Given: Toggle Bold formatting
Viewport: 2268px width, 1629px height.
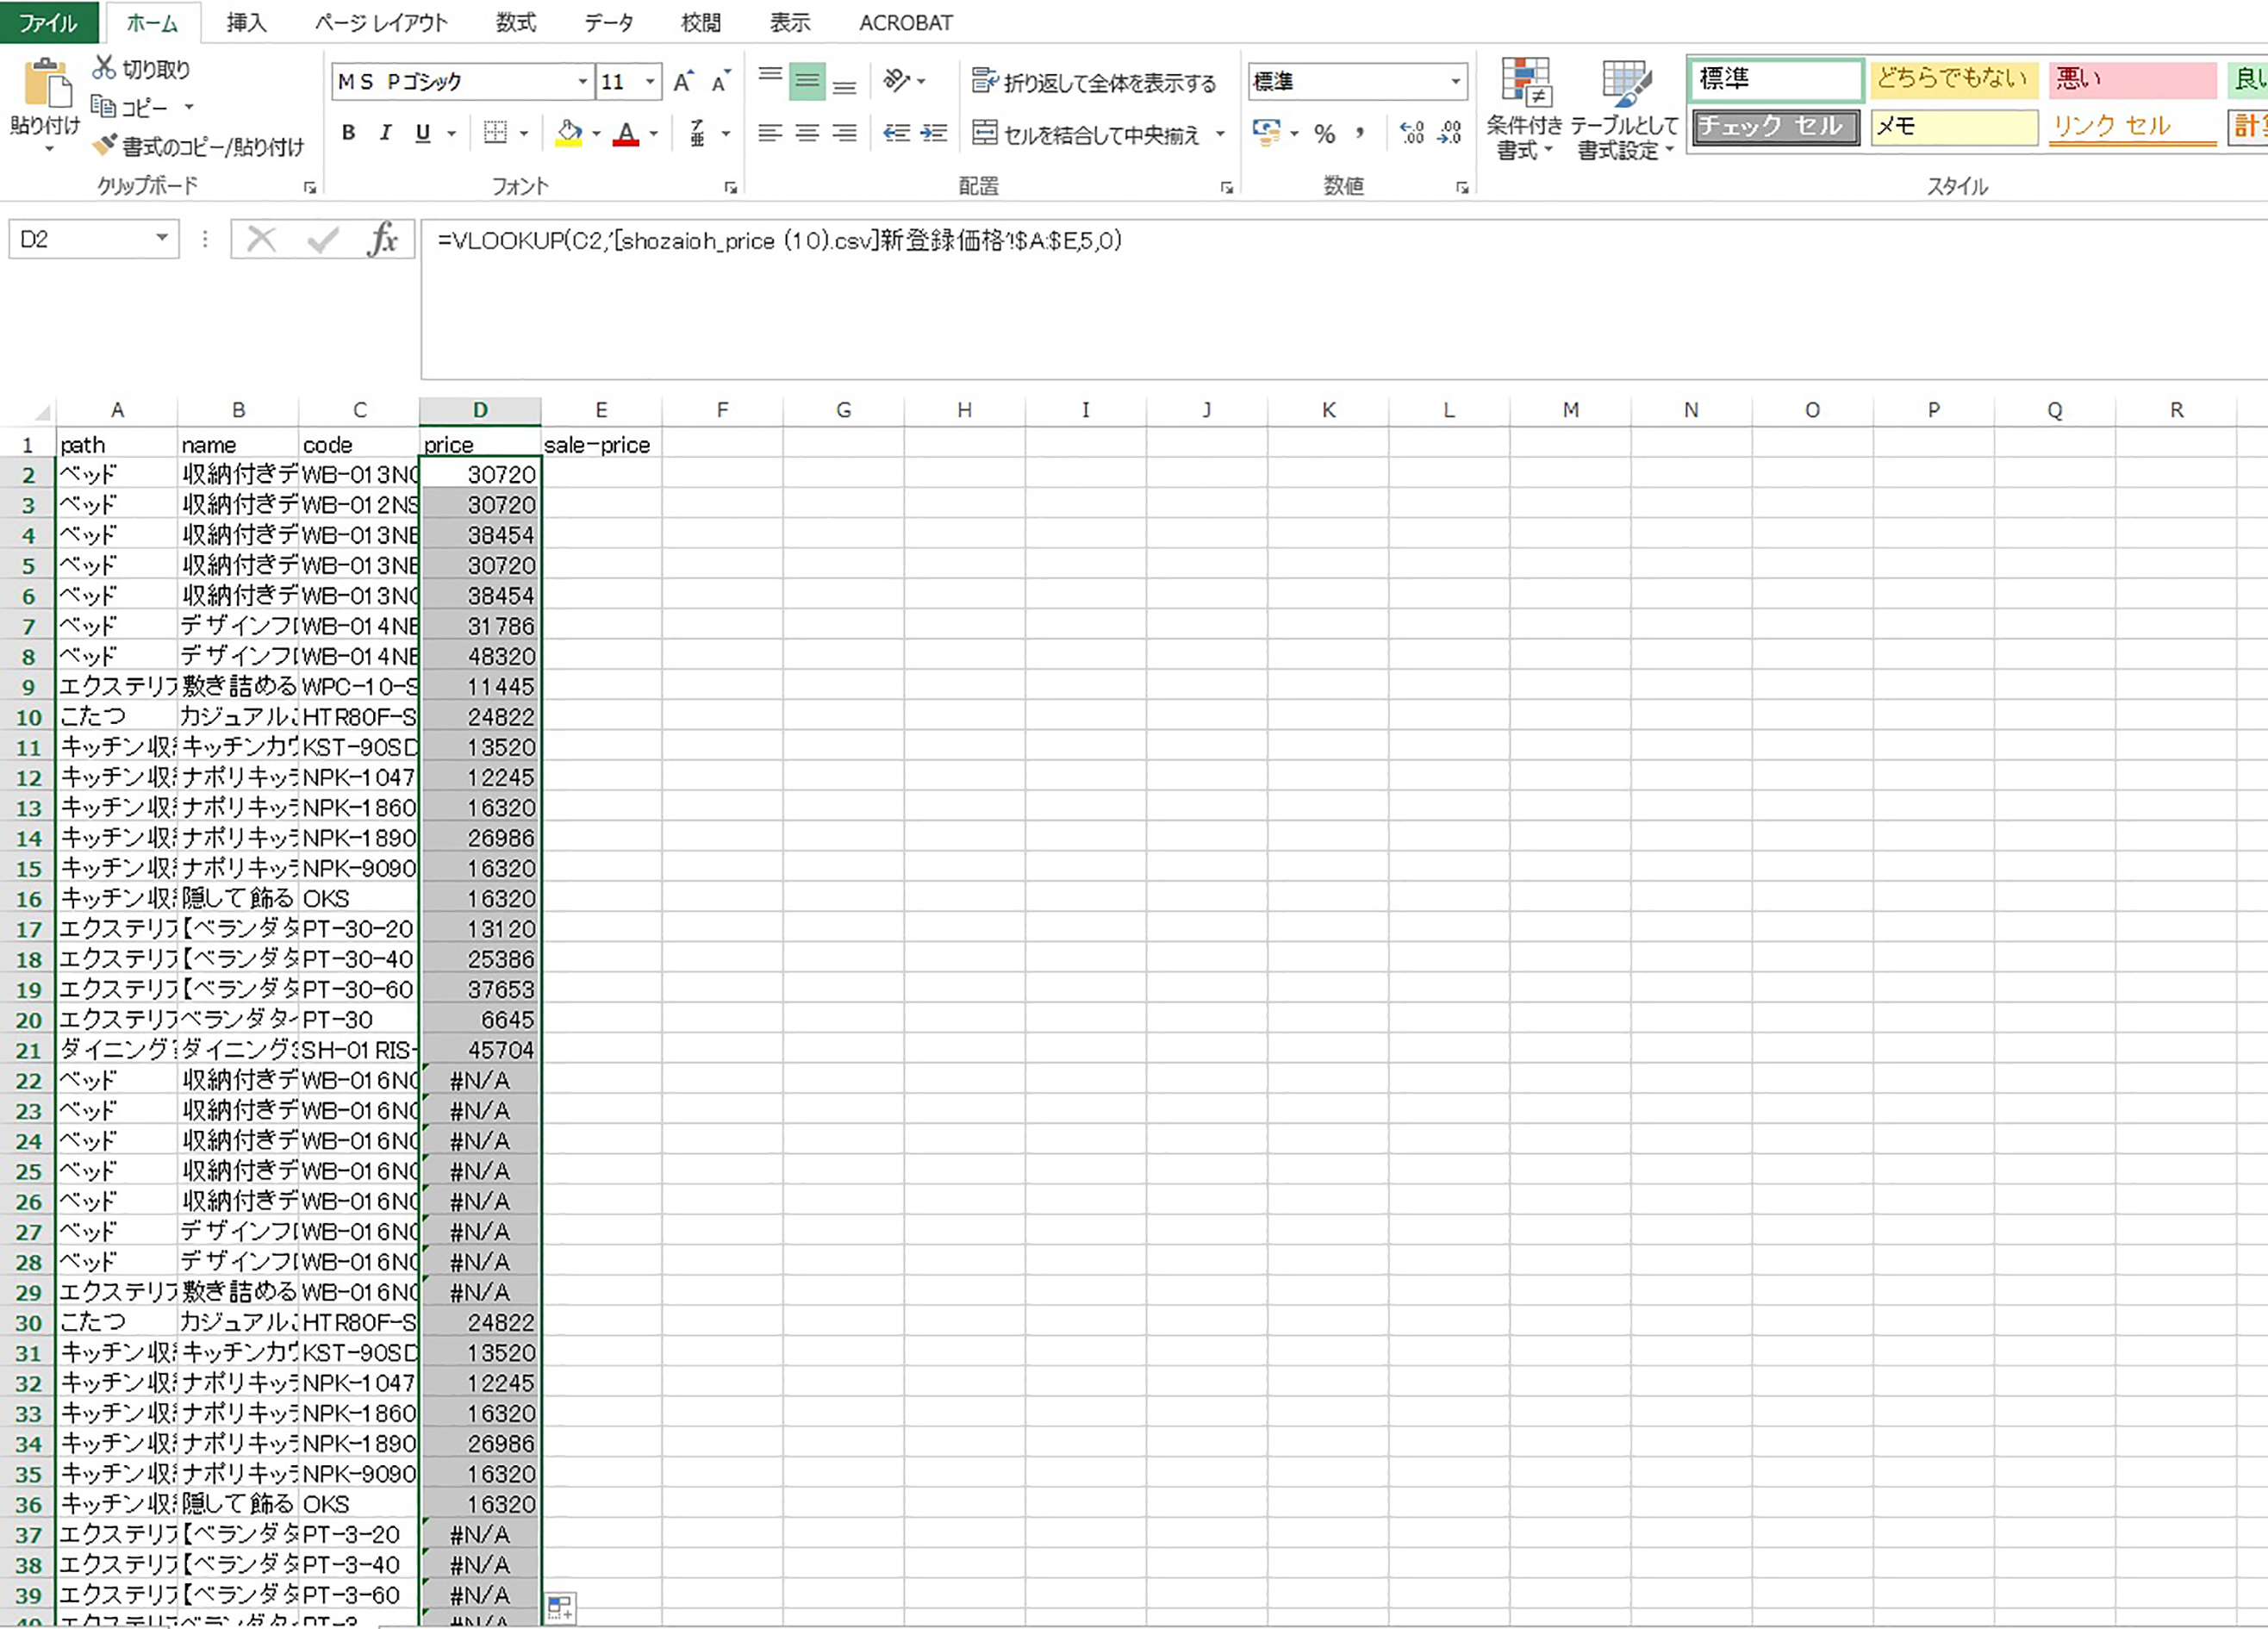Looking at the screenshot, I should tap(348, 132).
